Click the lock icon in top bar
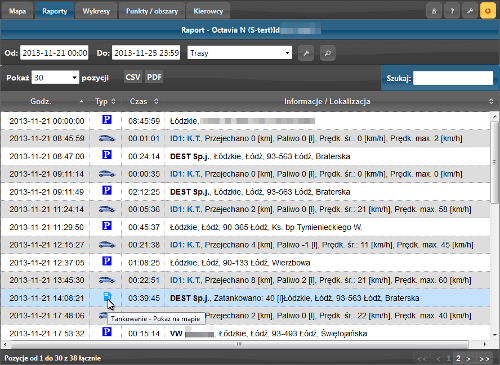Viewport: 500px width, 365px height. 434,11
